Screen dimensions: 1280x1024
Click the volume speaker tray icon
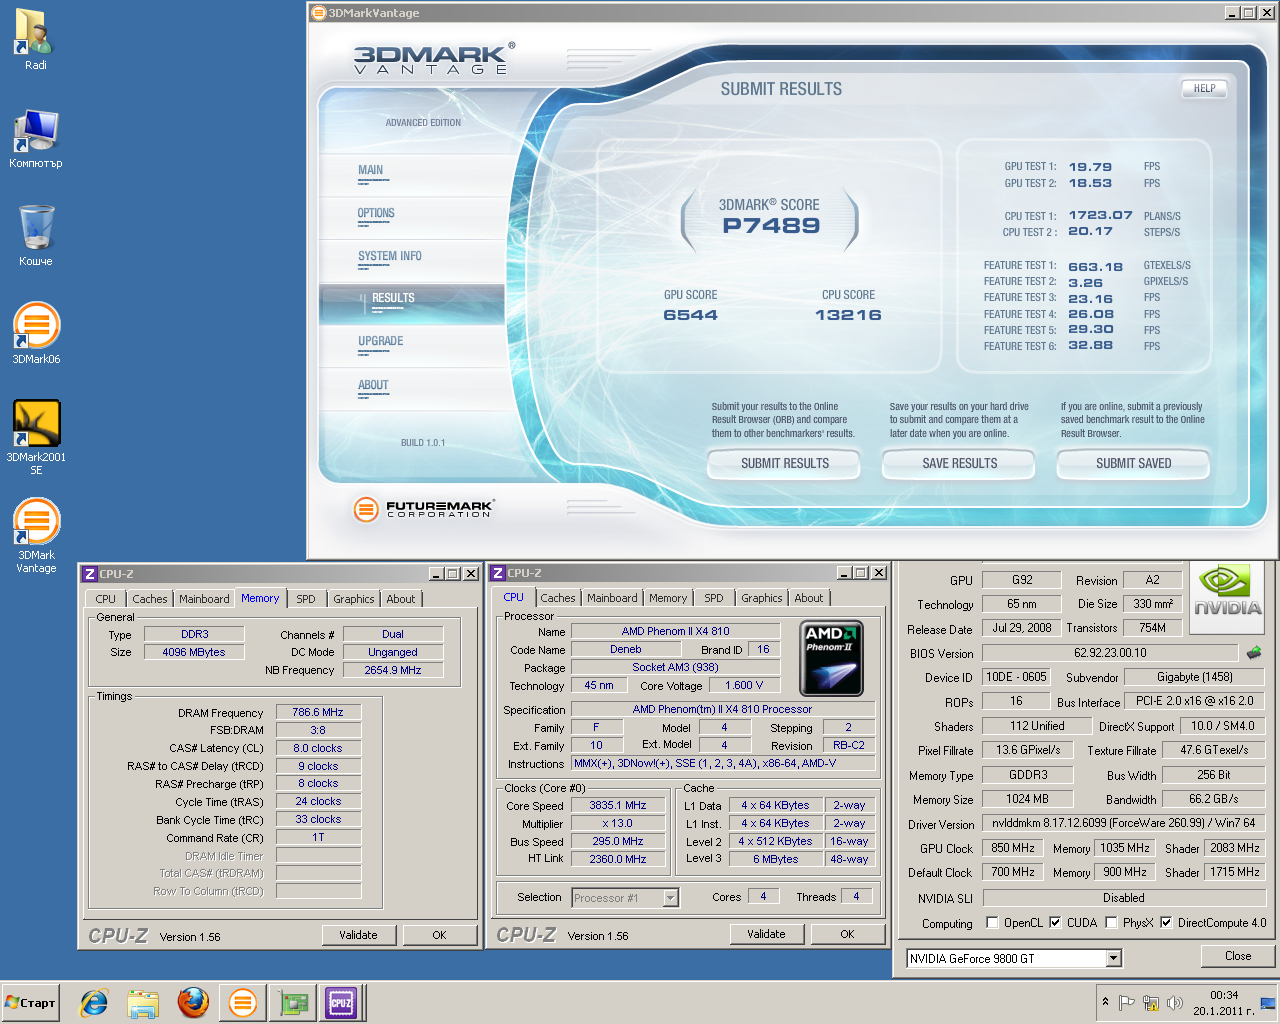click(1175, 1002)
